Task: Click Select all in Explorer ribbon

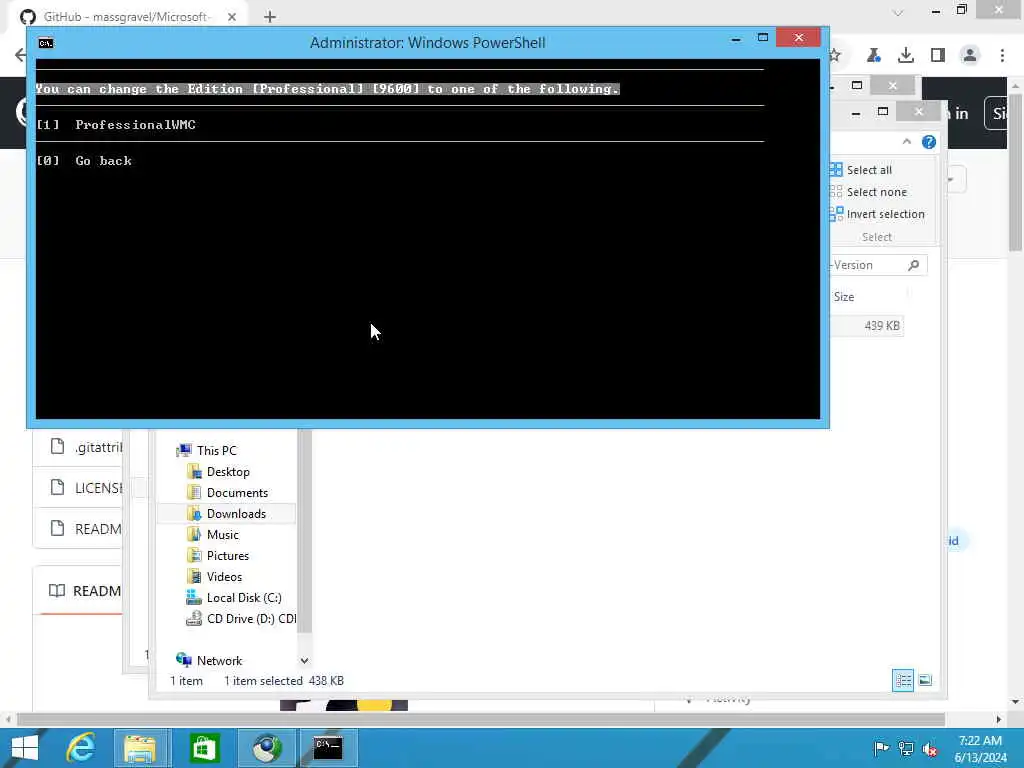Action: pos(869,170)
